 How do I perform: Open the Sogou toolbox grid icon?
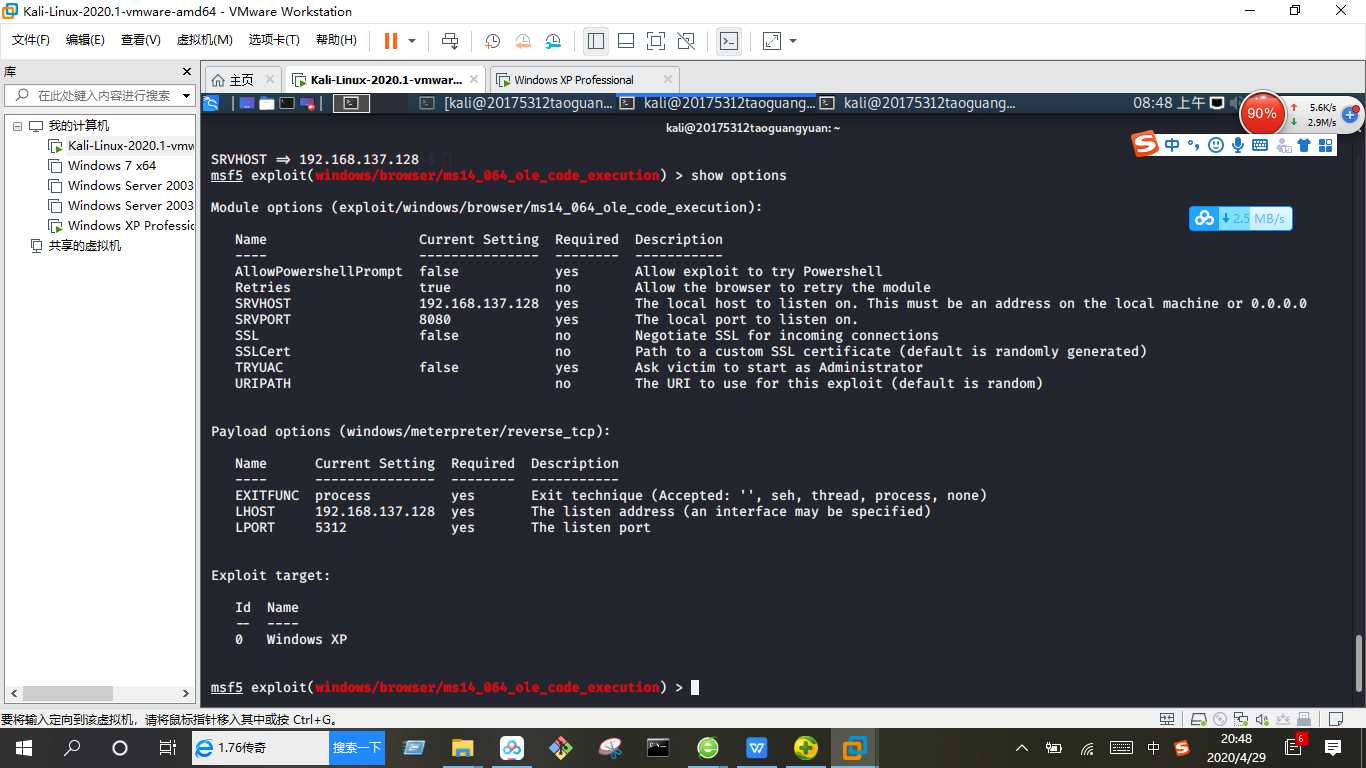pos(1325,145)
